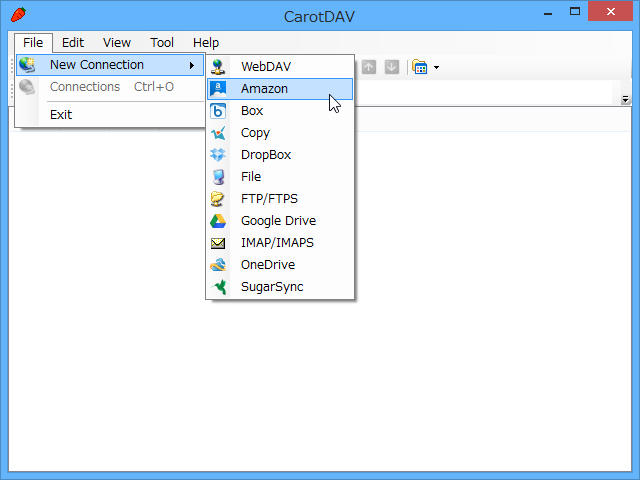Expand the New Connection submenu arrow
Viewport: 640px width, 480px height.
coord(192,65)
